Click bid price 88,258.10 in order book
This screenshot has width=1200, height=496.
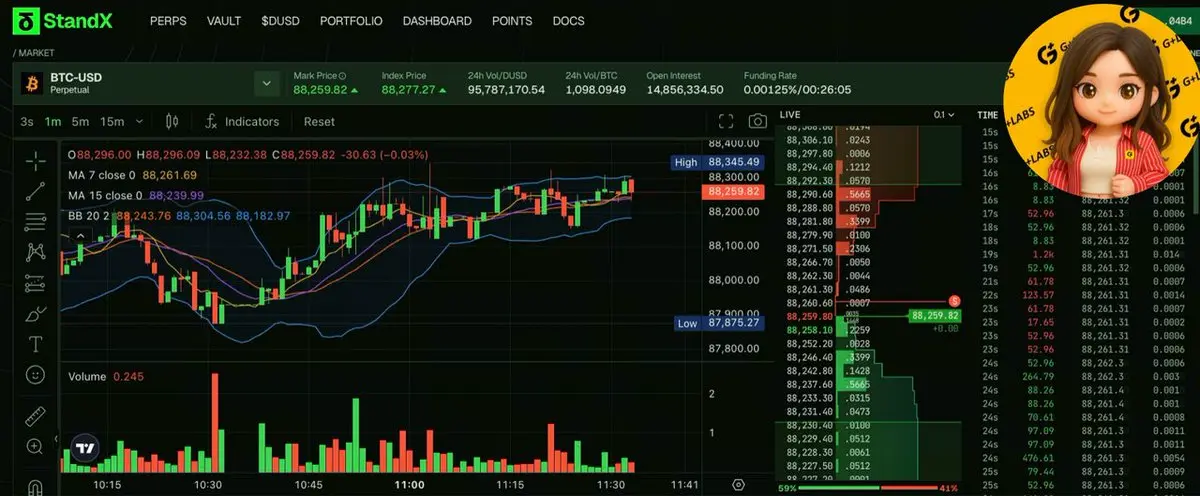[x=810, y=329]
